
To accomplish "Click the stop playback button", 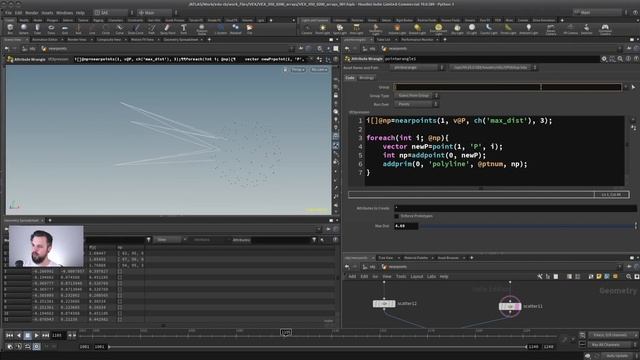I will pyautogui.click(x=27, y=335).
